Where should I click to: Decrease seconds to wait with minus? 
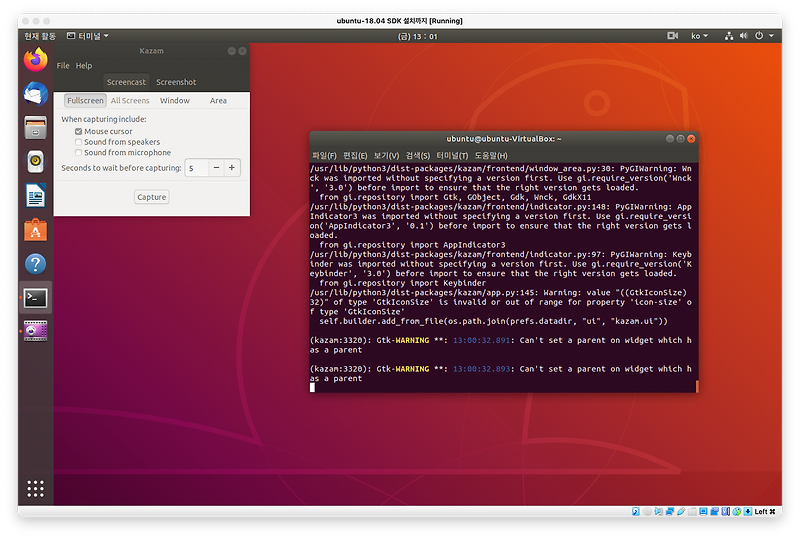(x=216, y=167)
